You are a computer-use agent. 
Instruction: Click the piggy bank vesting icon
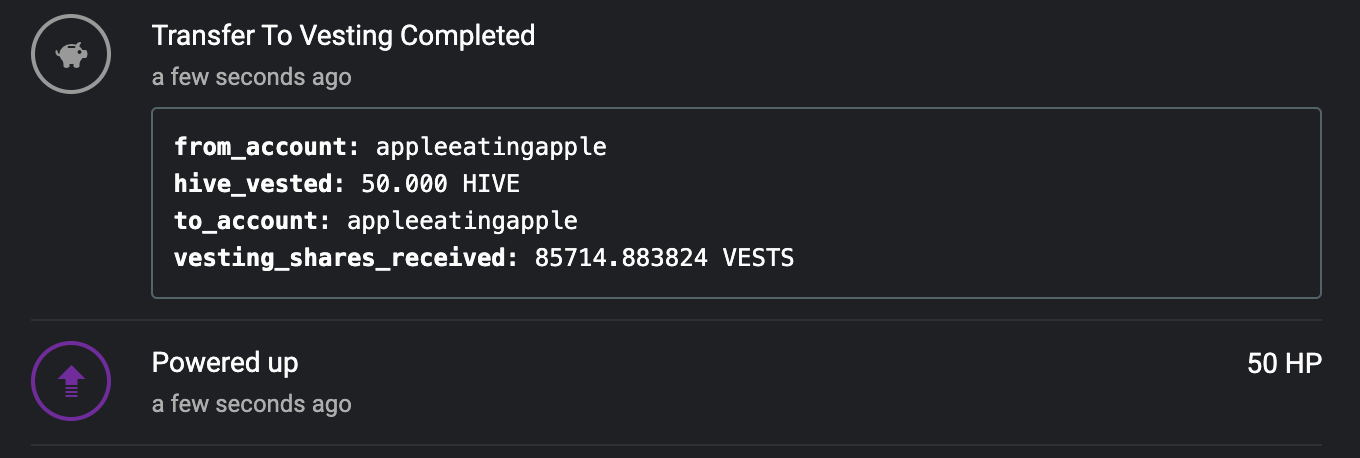click(70, 54)
